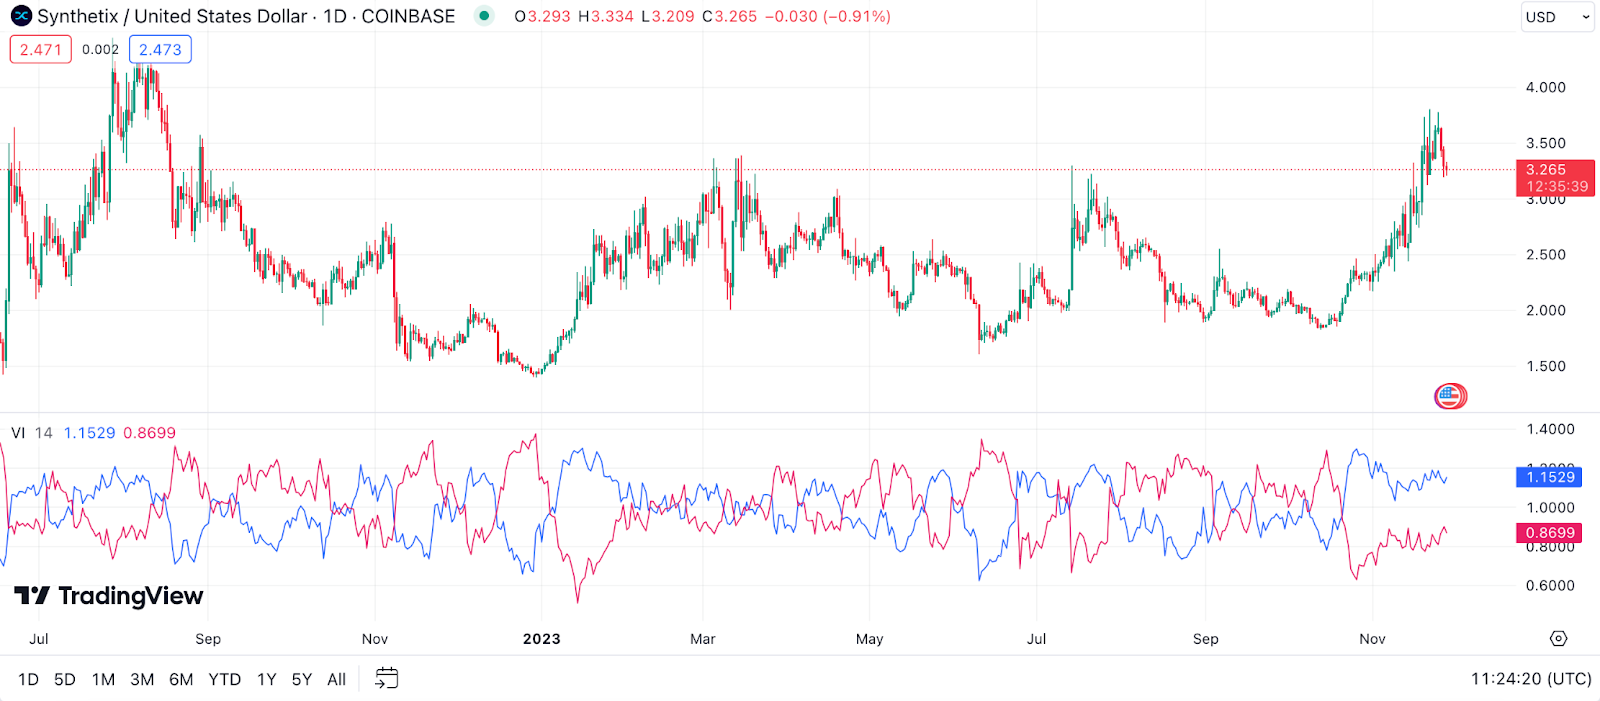The height and width of the screenshot is (701, 1600).
Task: Select the 1Y time range
Action: [x=266, y=679]
